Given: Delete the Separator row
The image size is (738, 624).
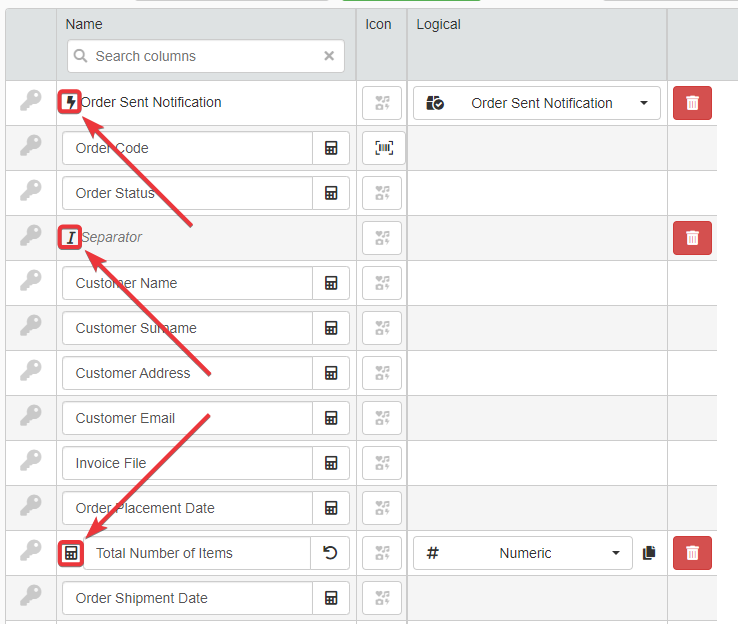Looking at the screenshot, I should (x=692, y=238).
